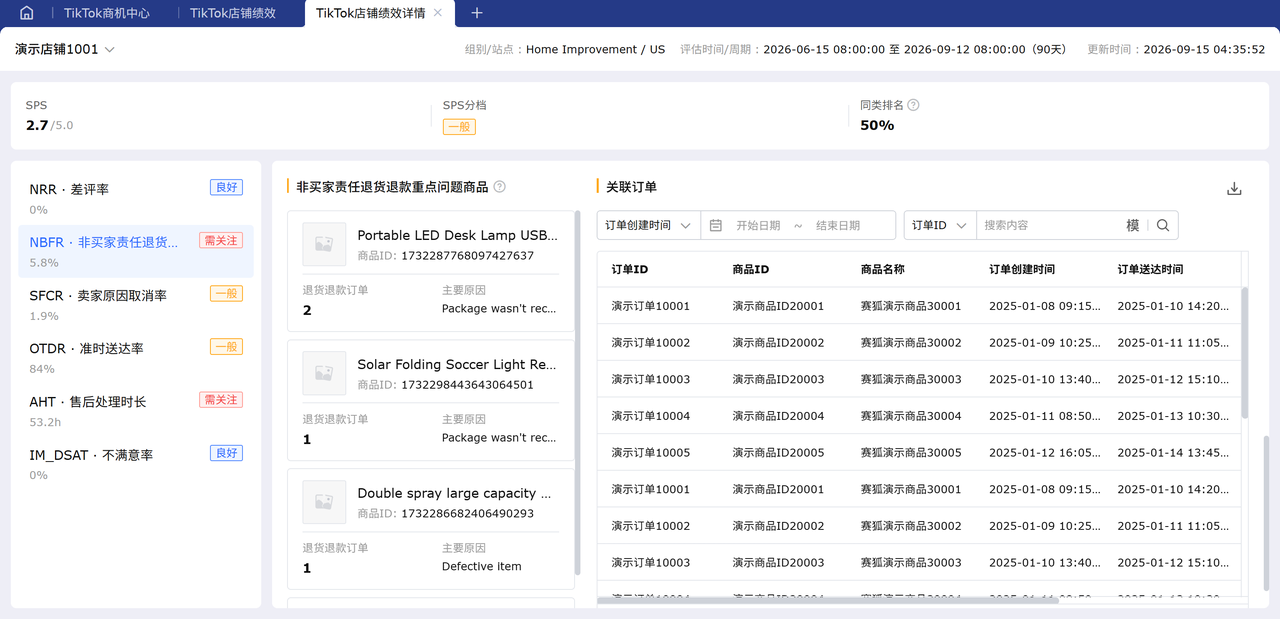Viewport: 1280px width, 619px height.
Task: Click the 一般 badge under SPS分档
Action: tap(459, 127)
